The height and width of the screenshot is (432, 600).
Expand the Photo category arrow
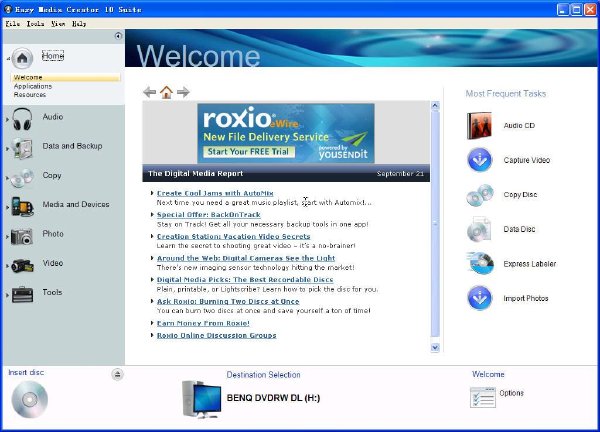click(x=7, y=237)
